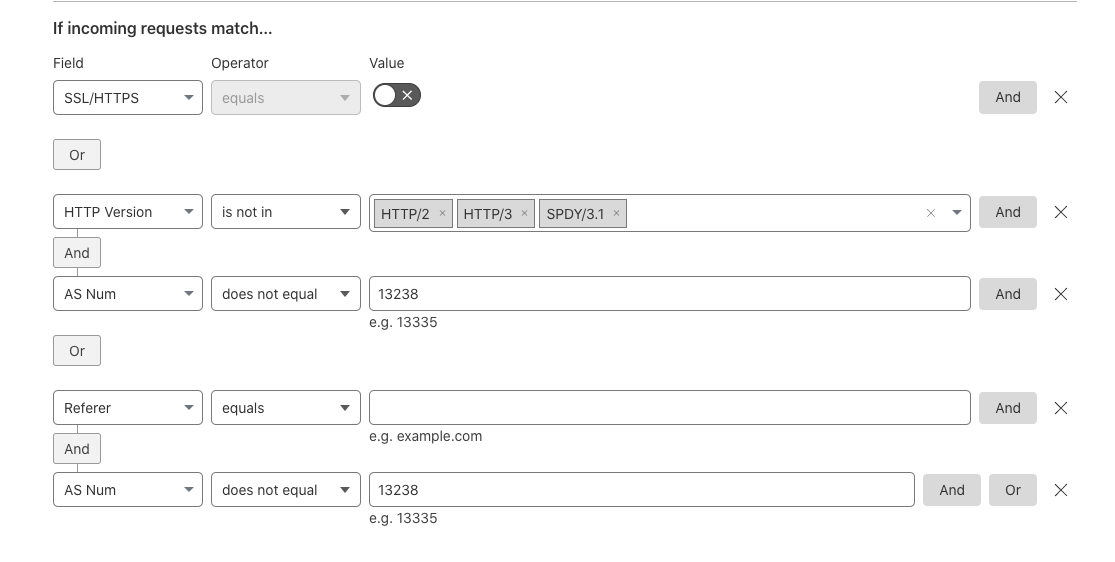
Task: Click the And button on the Referer row
Action: pyautogui.click(x=1008, y=408)
